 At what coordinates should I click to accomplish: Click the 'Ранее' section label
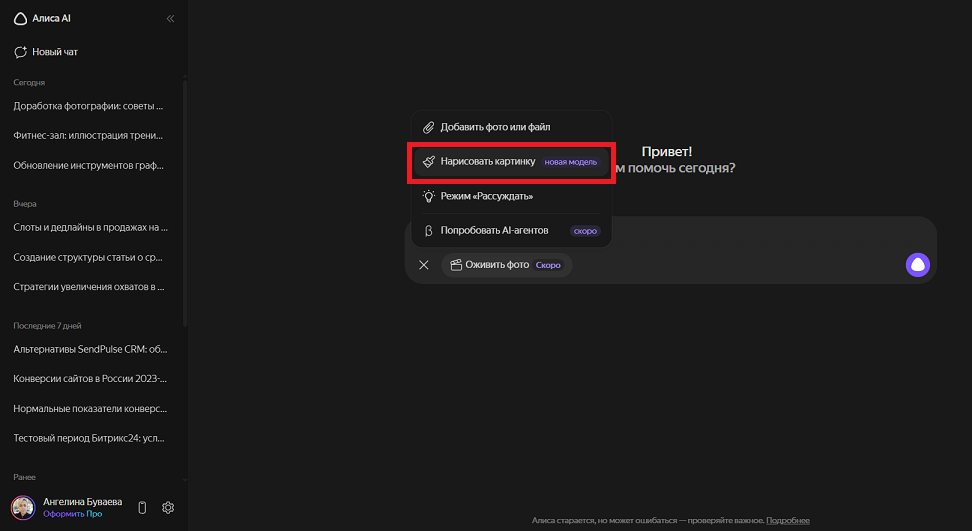tap(24, 477)
